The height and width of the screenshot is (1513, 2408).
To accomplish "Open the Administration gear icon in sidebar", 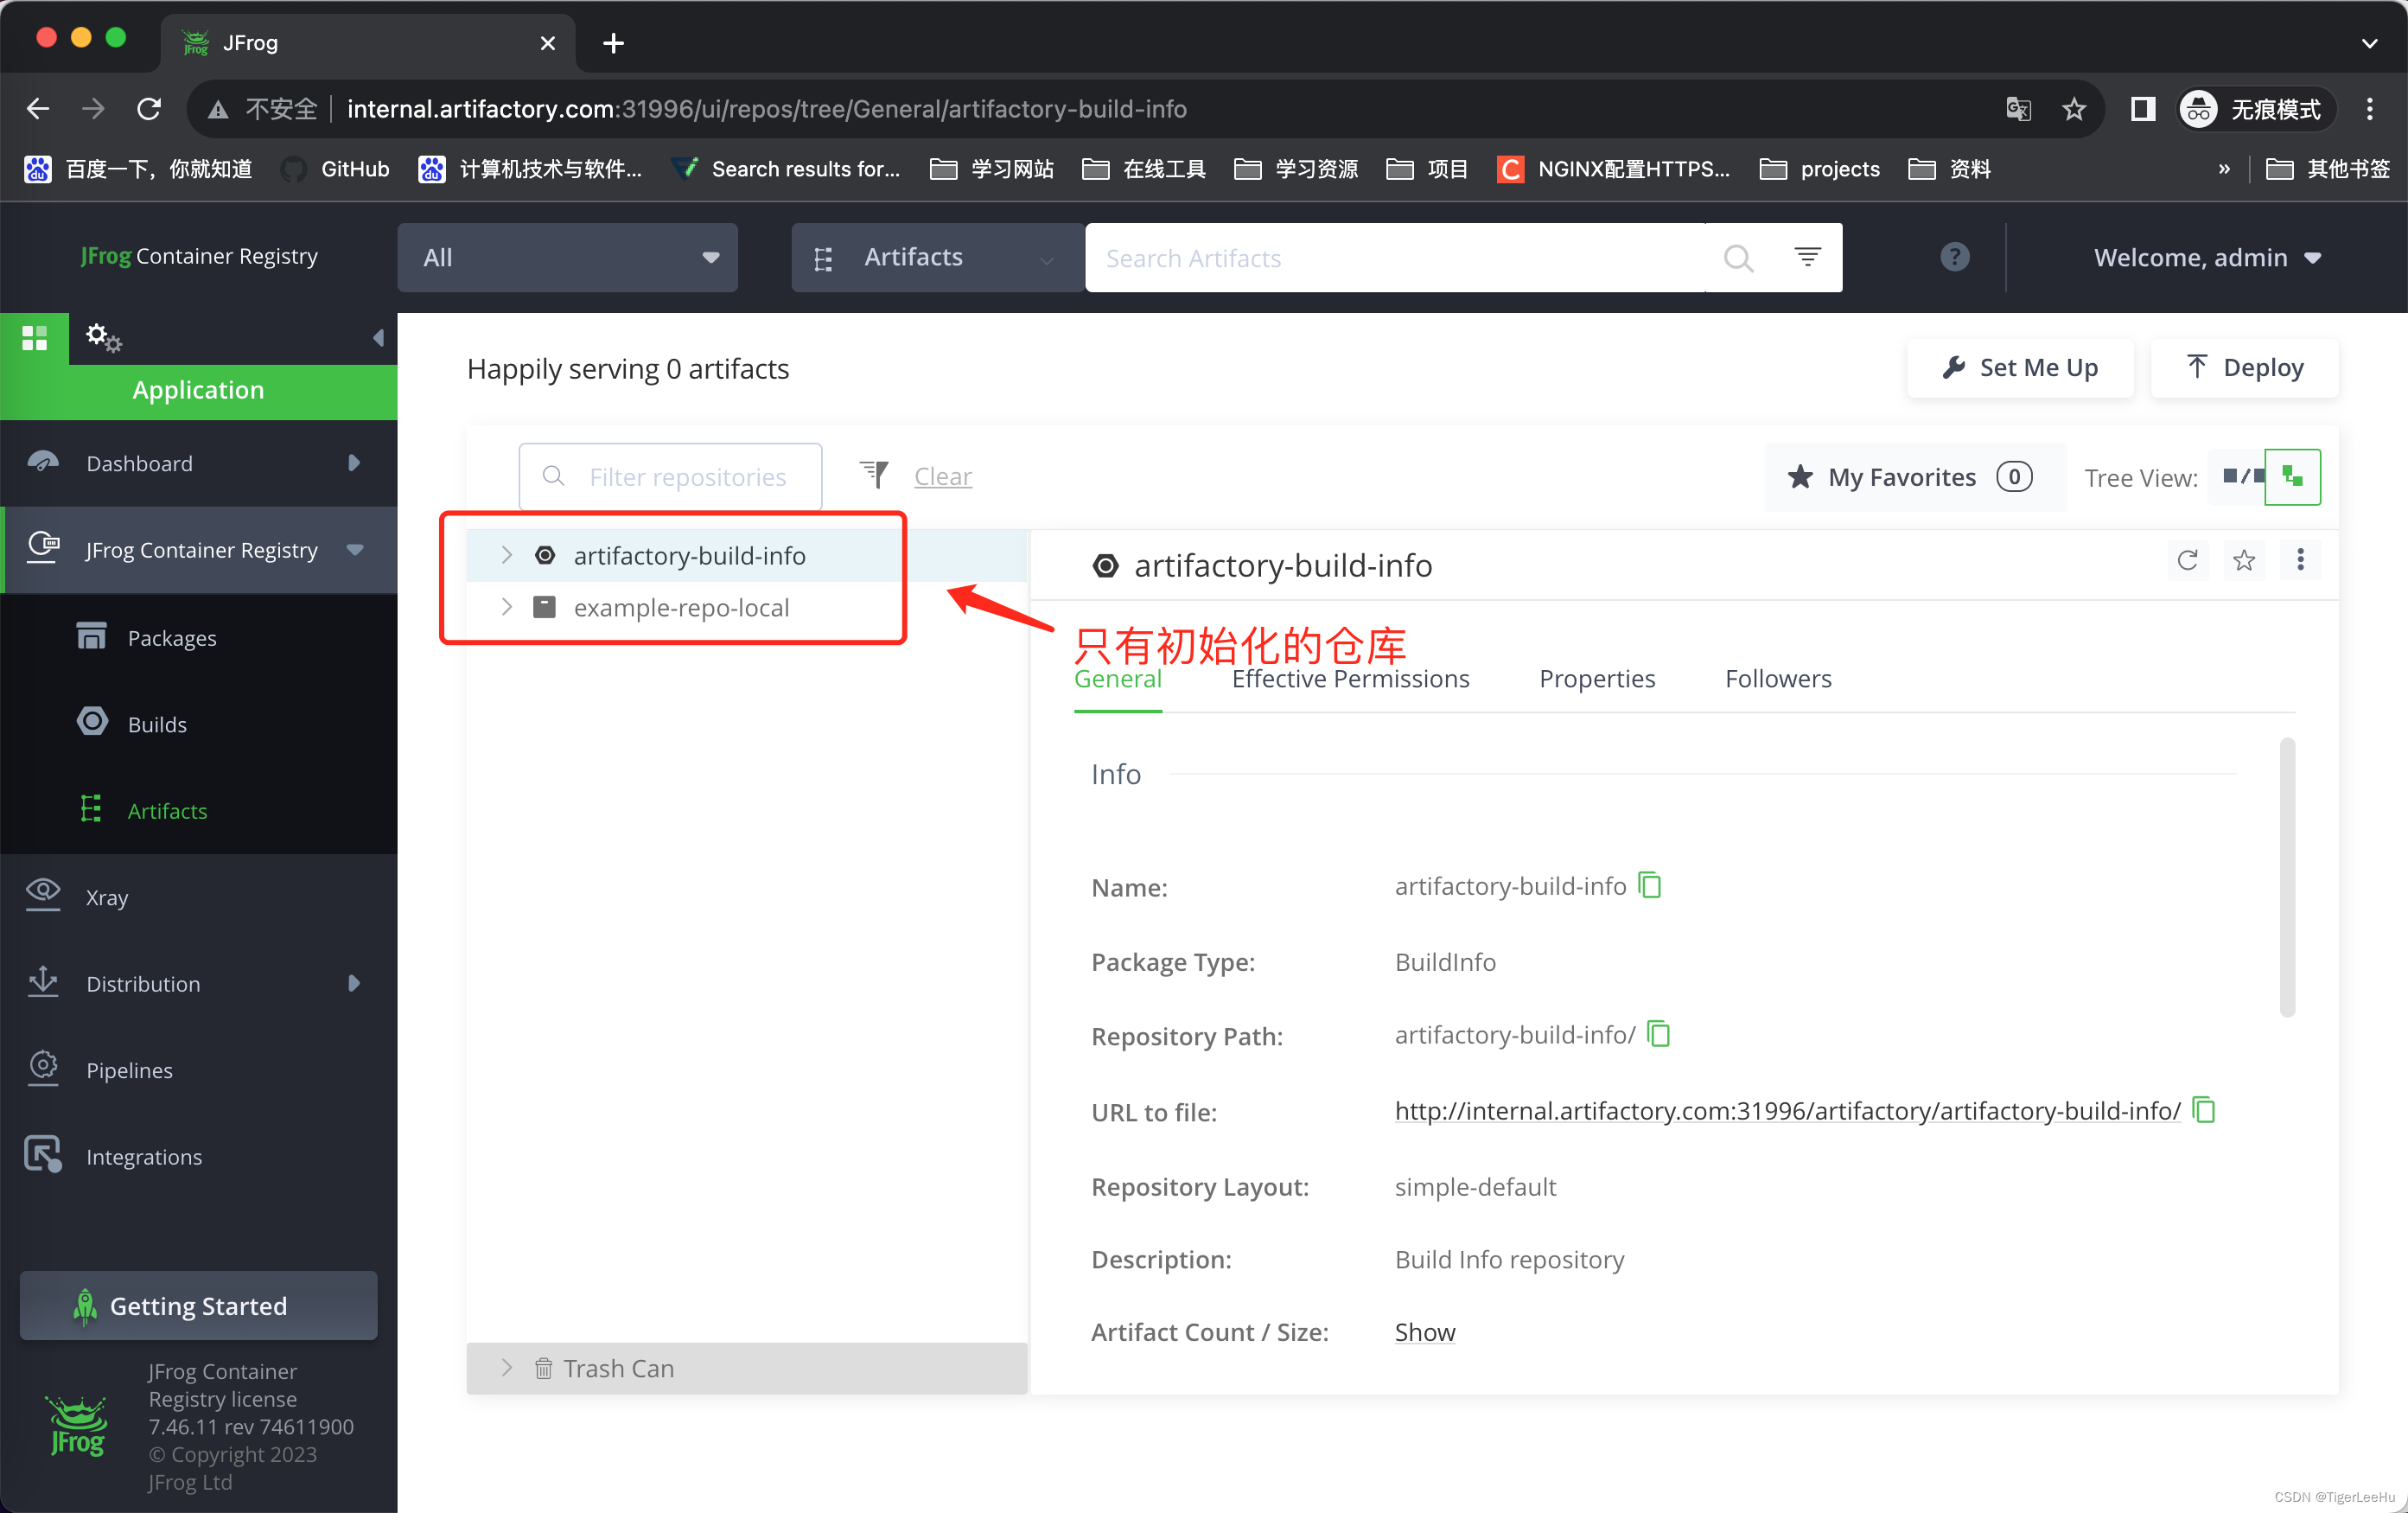I will click(102, 338).
